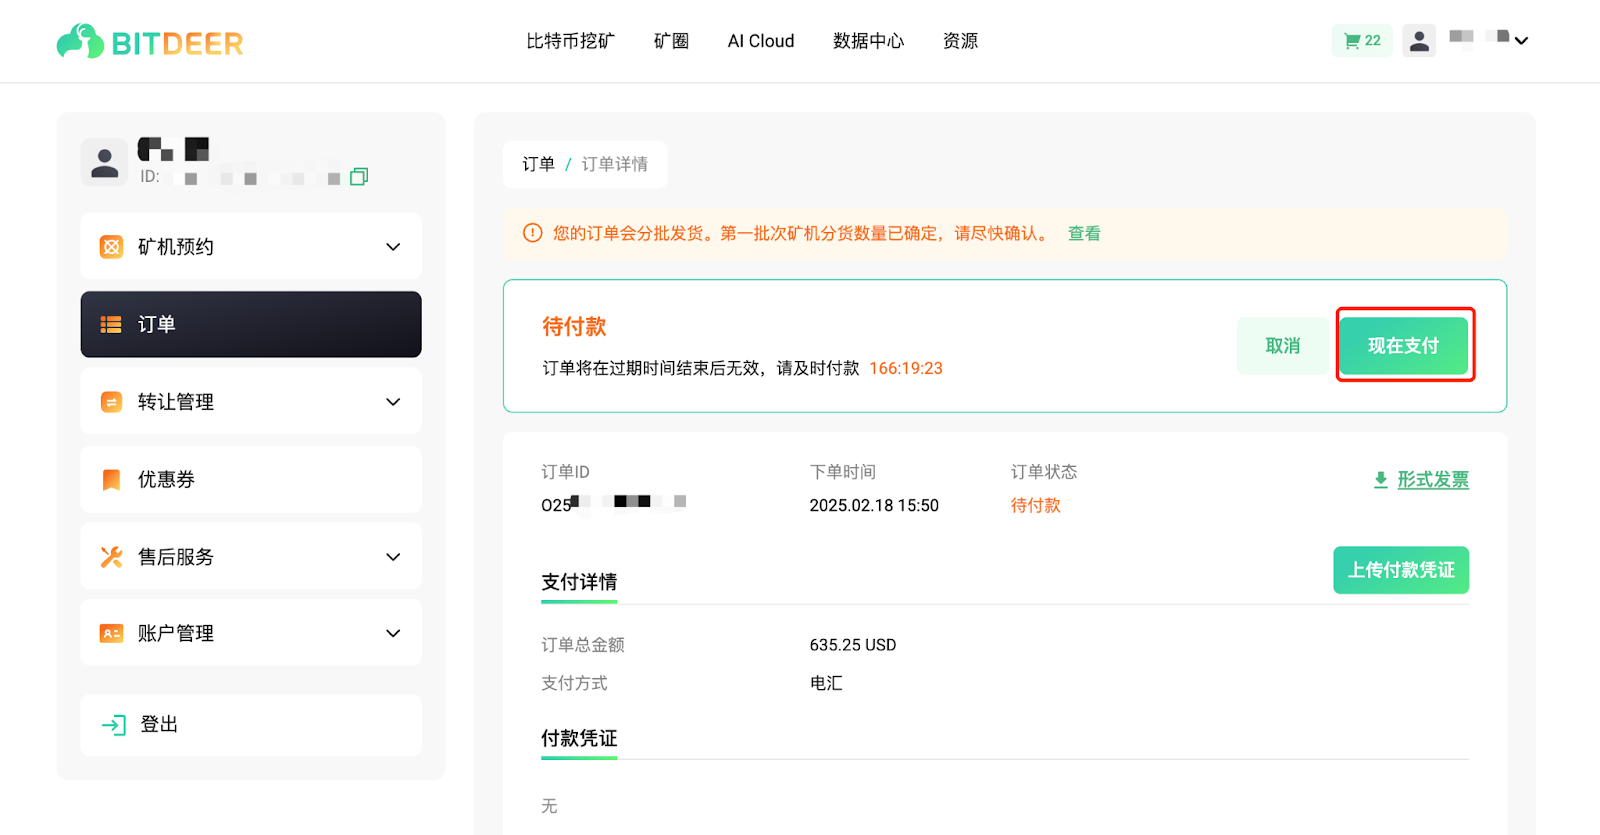Click the 待付款 heading
1600x835 pixels.
tap(574, 326)
